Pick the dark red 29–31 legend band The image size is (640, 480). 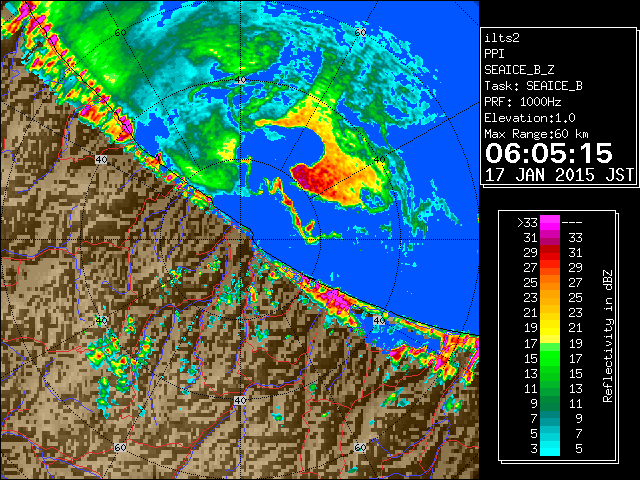[x=550, y=253]
